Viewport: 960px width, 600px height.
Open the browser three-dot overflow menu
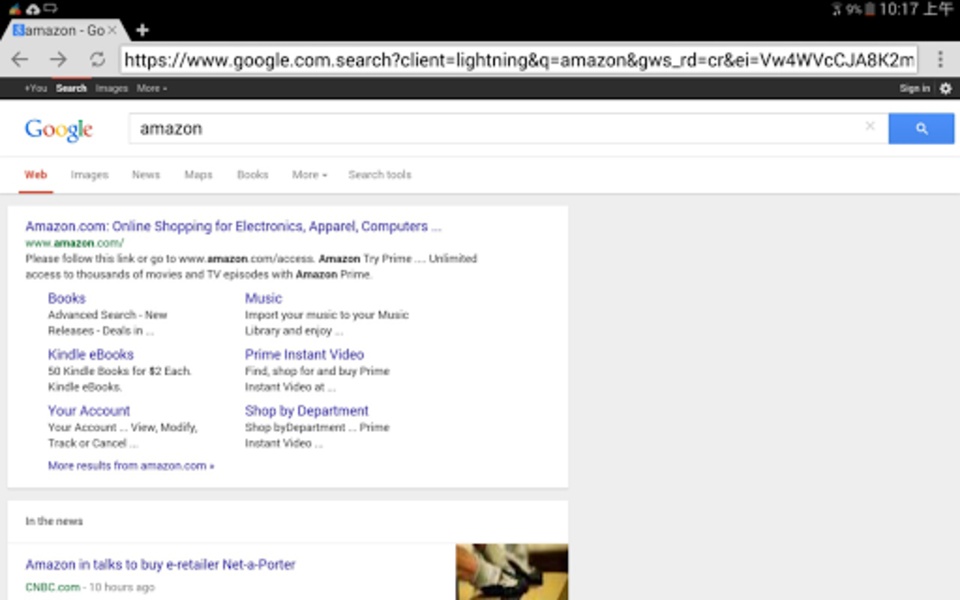point(940,59)
